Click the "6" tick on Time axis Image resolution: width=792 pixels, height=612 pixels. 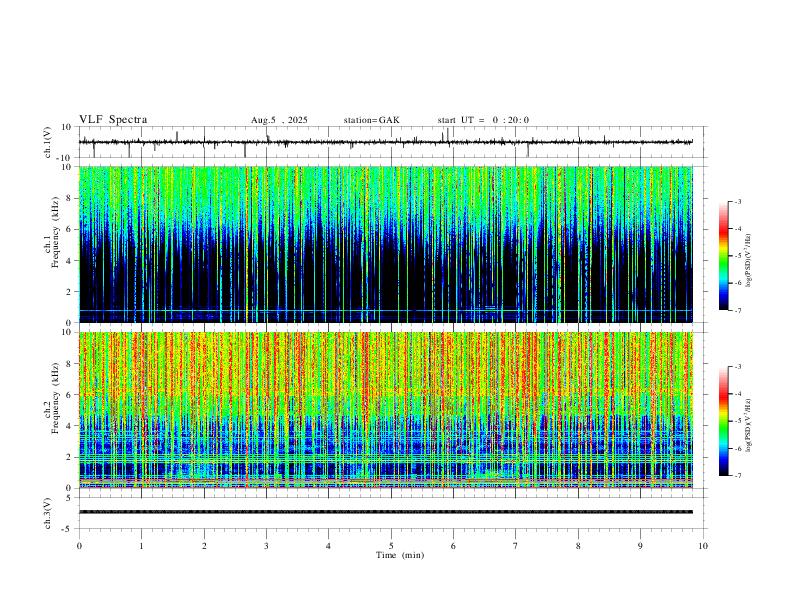[453, 546]
